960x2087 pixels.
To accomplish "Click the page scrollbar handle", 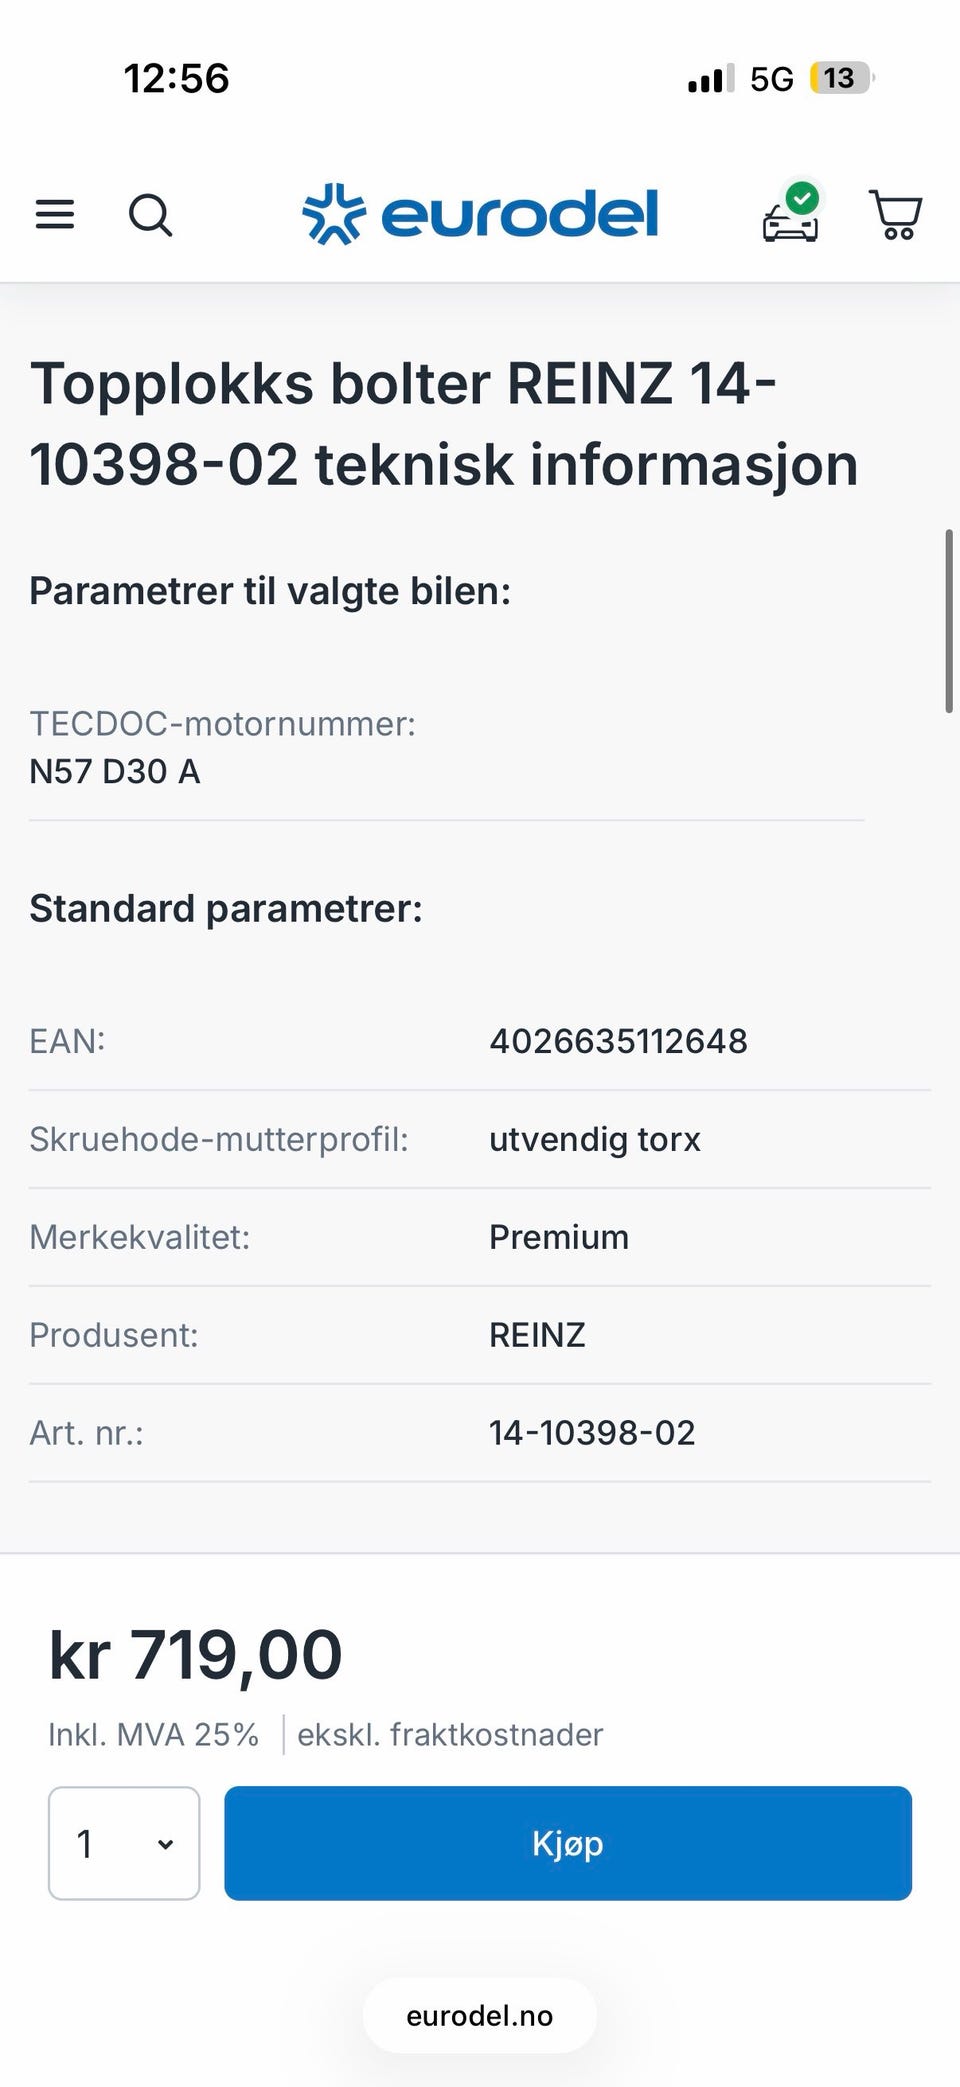I will tap(949, 621).
